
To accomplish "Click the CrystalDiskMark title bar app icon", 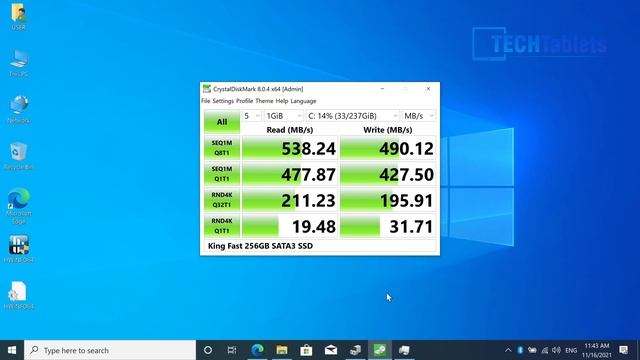I will tap(207, 89).
